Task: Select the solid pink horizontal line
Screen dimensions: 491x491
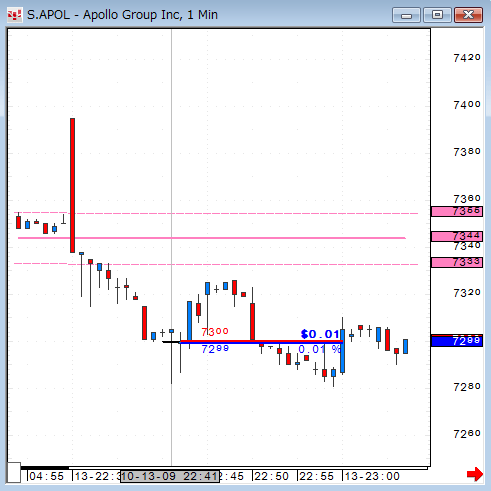Action: click(x=212, y=238)
